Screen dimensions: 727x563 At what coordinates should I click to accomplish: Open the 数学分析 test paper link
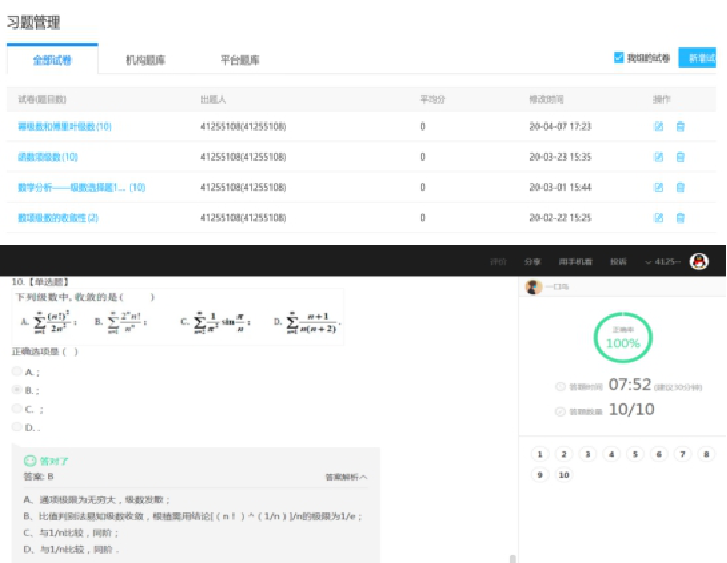click(x=81, y=187)
